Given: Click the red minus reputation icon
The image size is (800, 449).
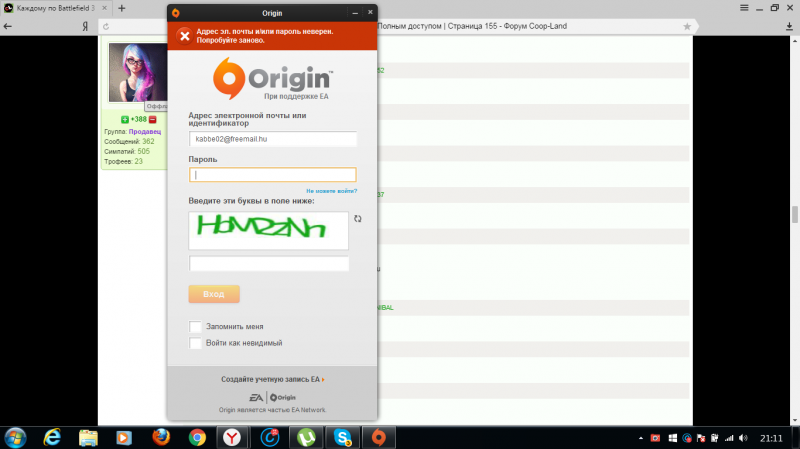Looking at the screenshot, I should (153, 119).
